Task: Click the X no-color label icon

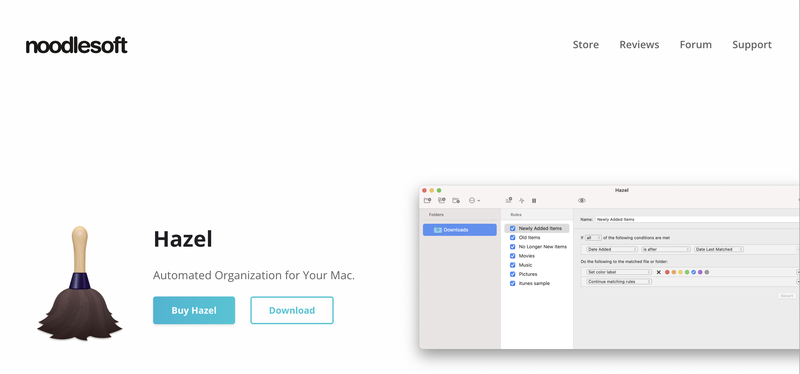Action: pos(659,272)
